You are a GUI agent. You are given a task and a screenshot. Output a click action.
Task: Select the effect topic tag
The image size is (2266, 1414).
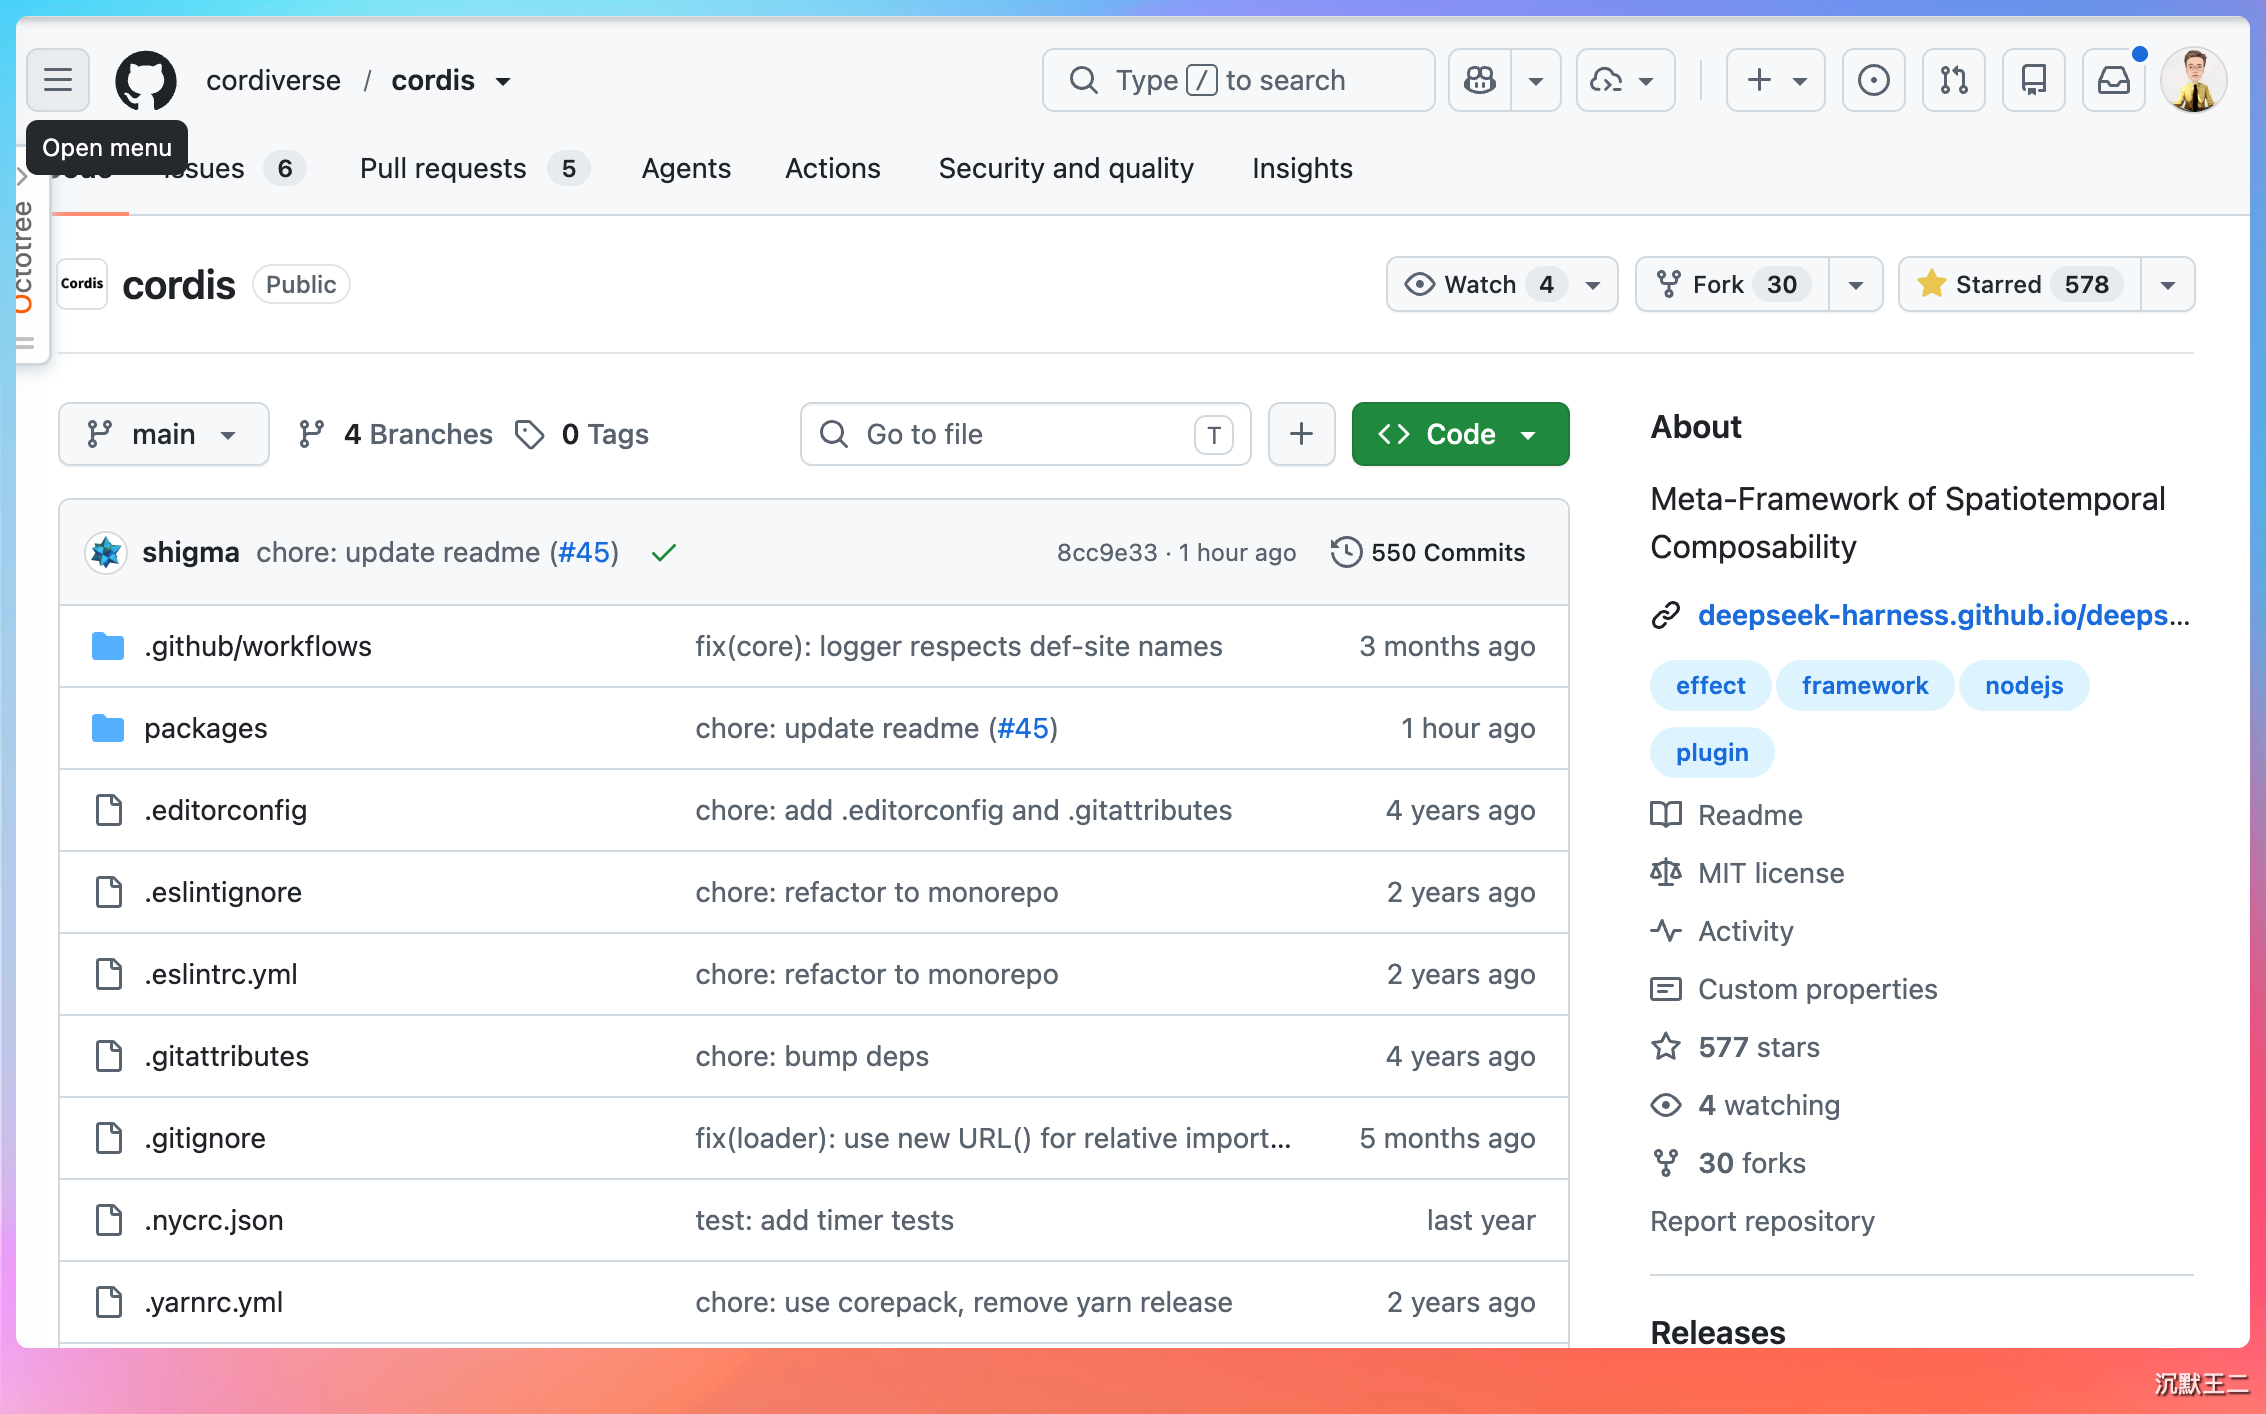coord(1710,685)
